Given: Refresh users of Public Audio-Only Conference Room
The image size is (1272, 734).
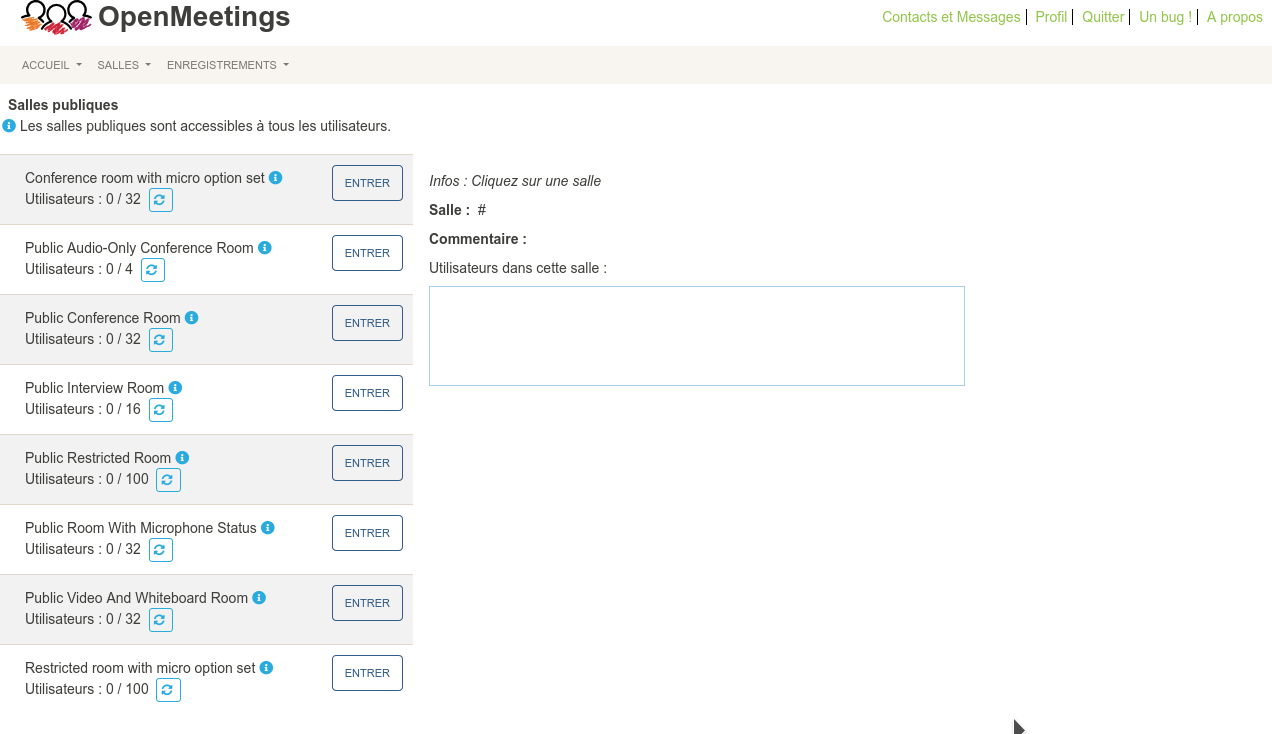Looking at the screenshot, I should (x=153, y=270).
